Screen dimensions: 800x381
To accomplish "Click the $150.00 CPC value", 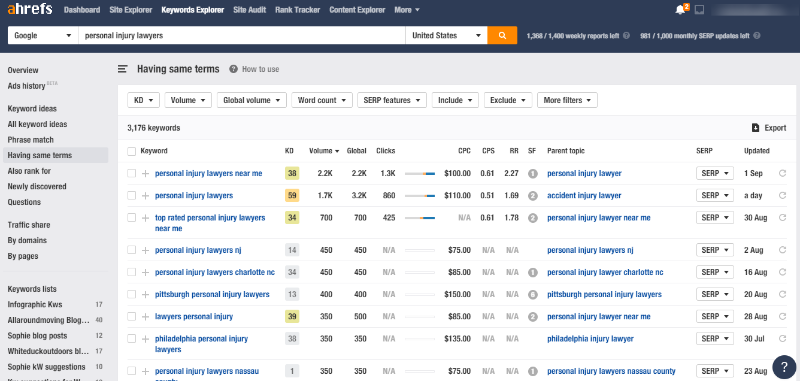I will (458, 294).
